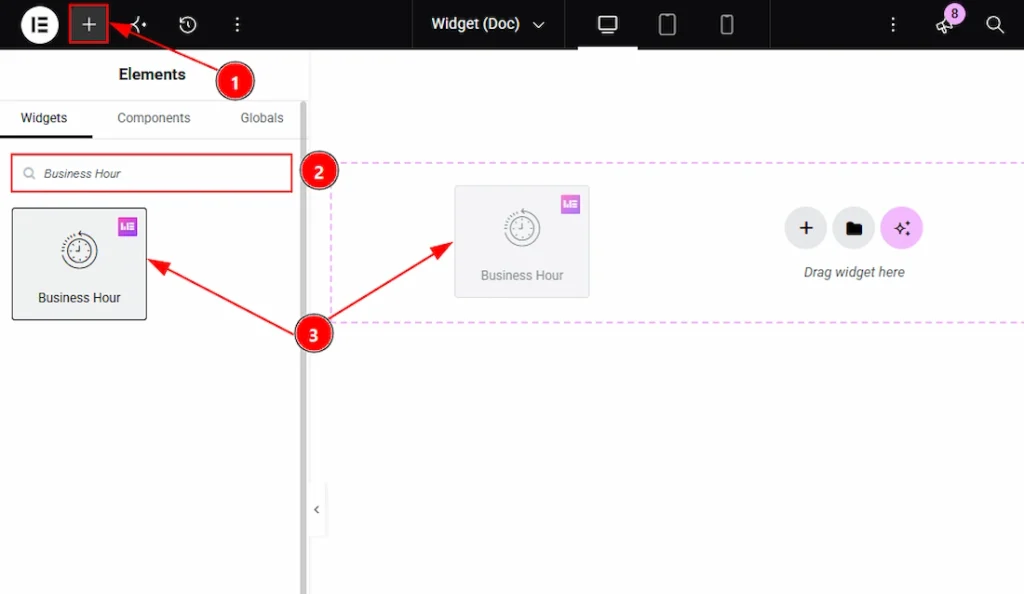This screenshot has width=1024, height=594.
Task: Click the Add Element plus icon
Action: pos(89,24)
